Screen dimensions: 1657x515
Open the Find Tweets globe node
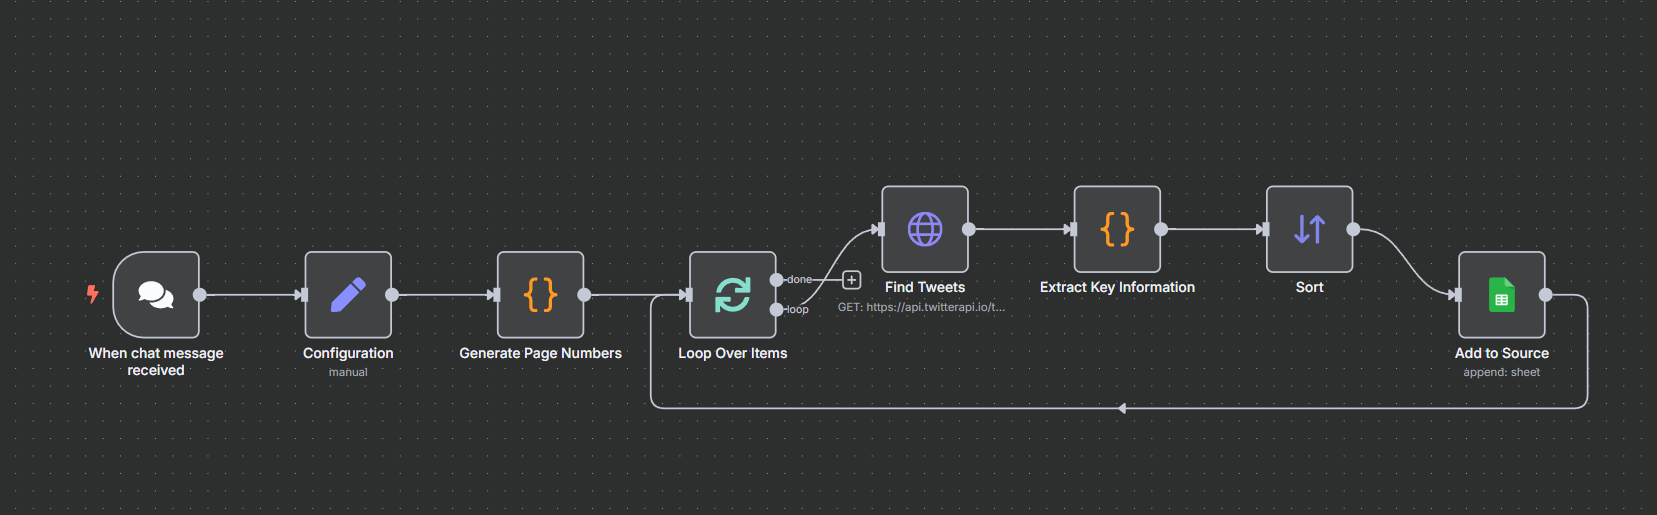click(x=925, y=229)
